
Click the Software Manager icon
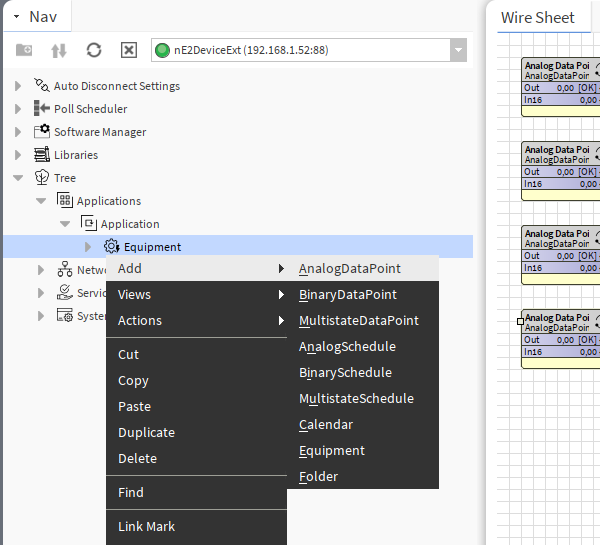(42, 131)
